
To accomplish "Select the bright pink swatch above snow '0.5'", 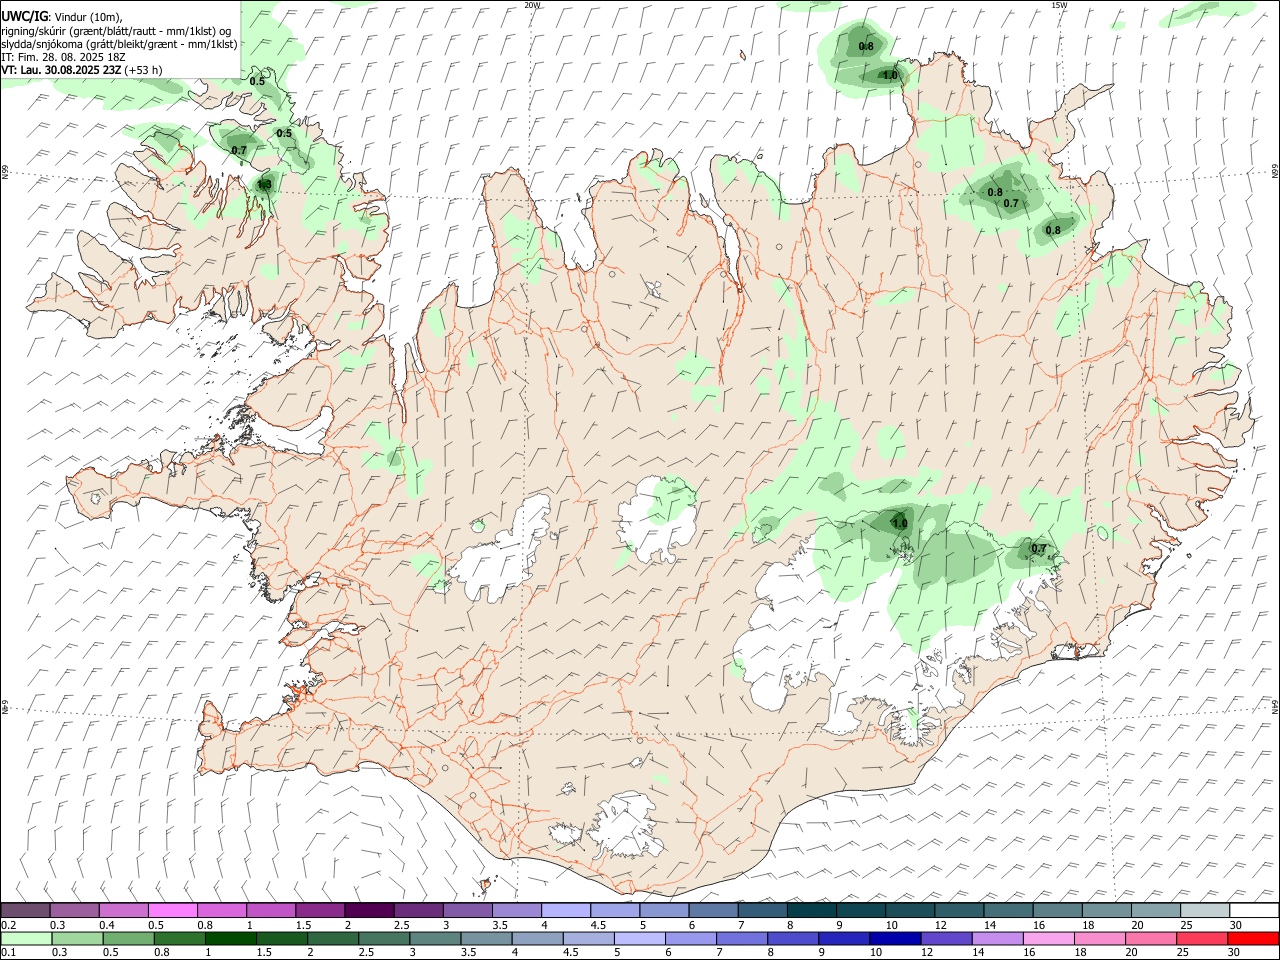I will pos(172,910).
